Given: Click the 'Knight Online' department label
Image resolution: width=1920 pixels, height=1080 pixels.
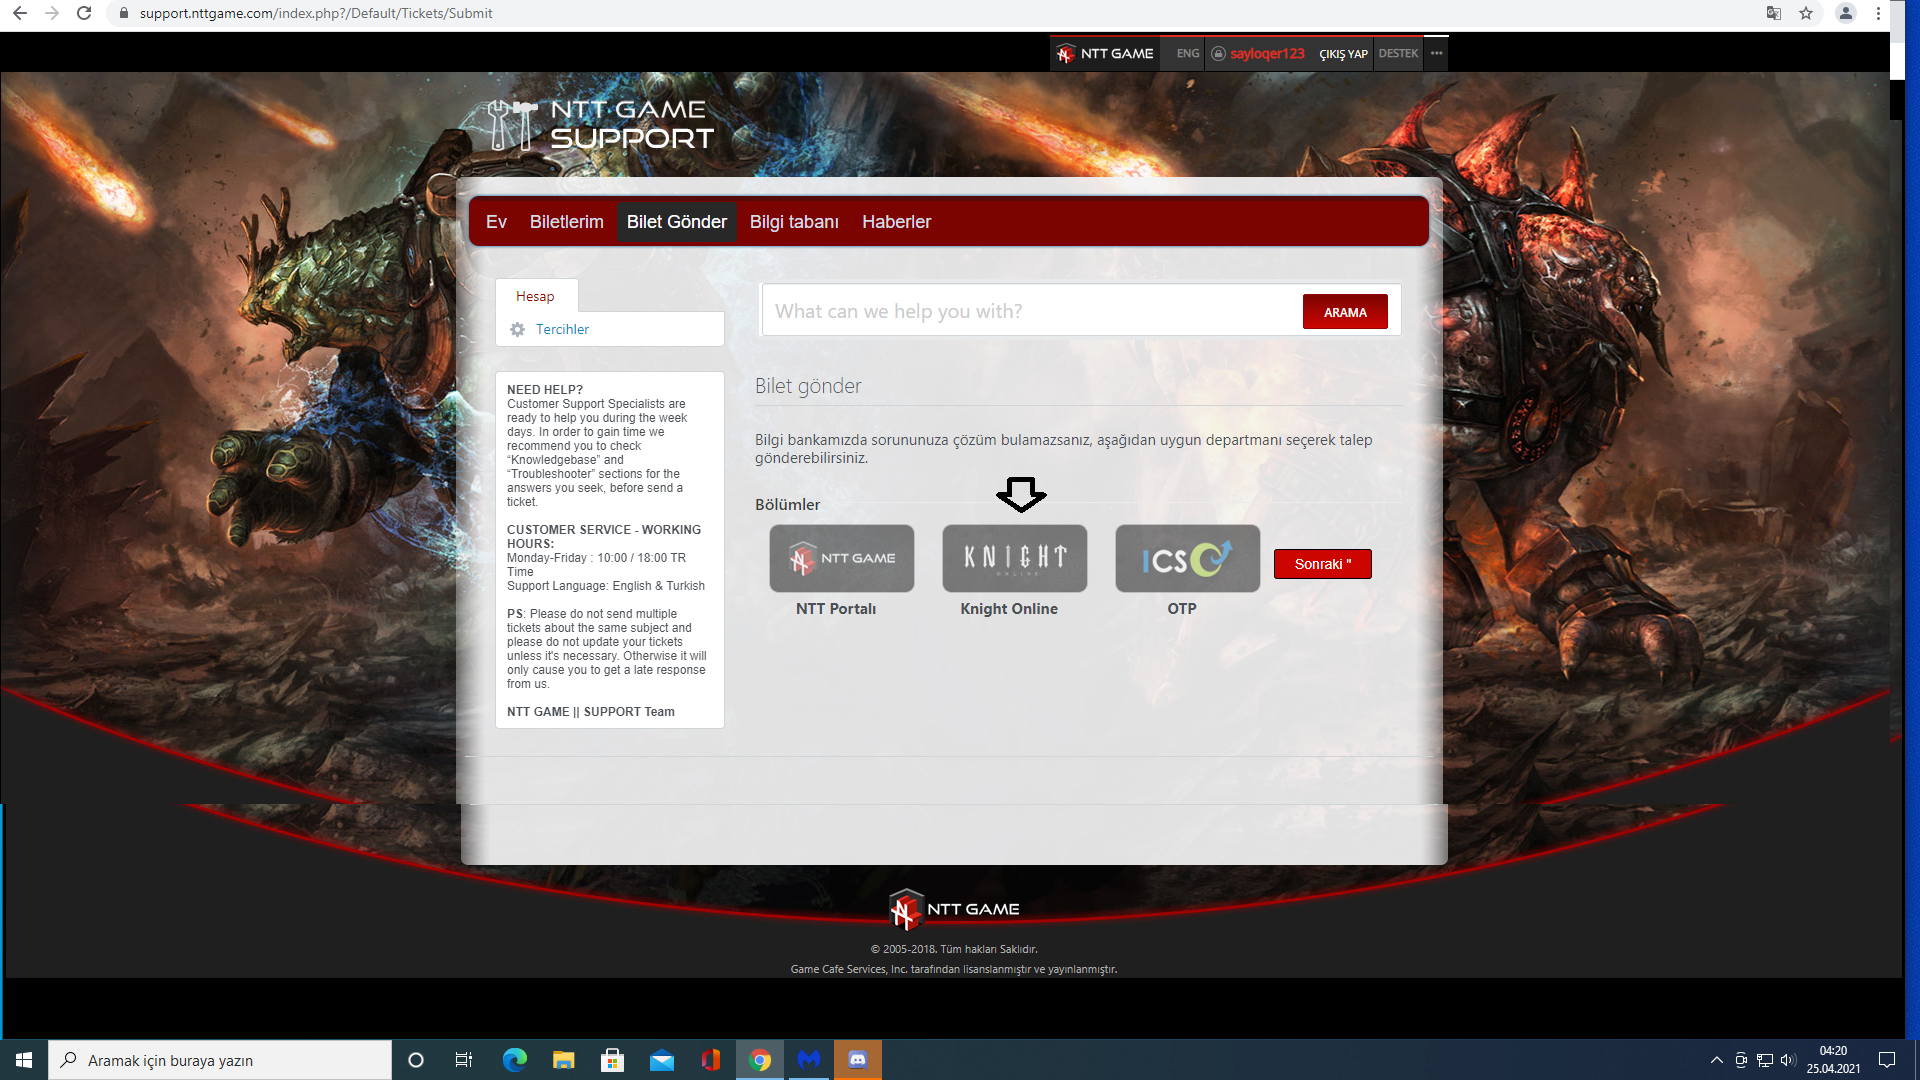Looking at the screenshot, I should pyautogui.click(x=1009, y=609).
